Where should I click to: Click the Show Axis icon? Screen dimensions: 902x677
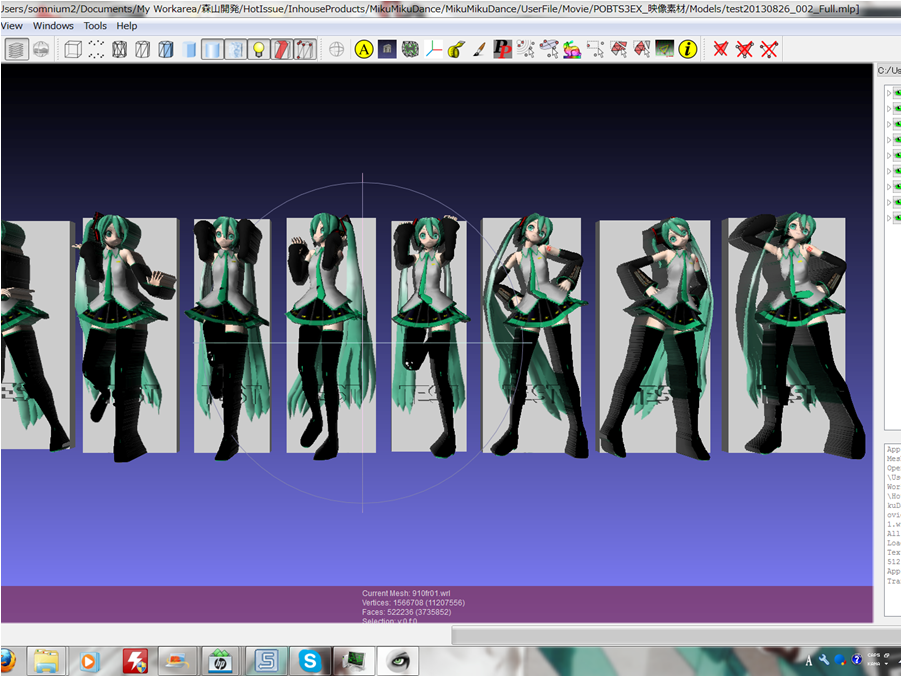pyautogui.click(x=434, y=49)
